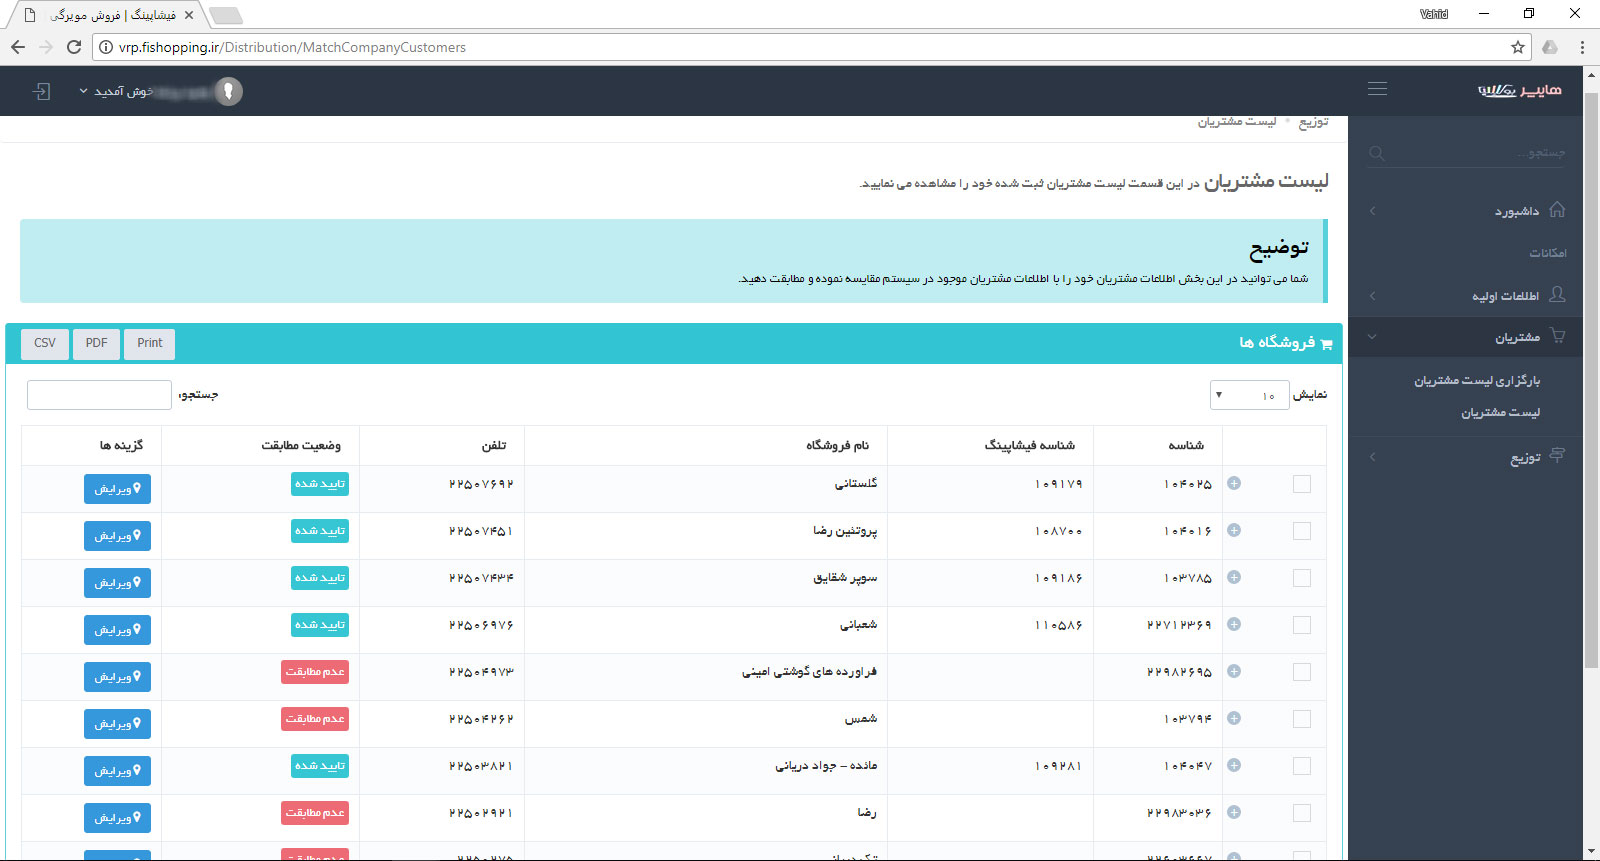
Task: Expand the توزیع sidebar section
Action: pyautogui.click(x=1524, y=457)
